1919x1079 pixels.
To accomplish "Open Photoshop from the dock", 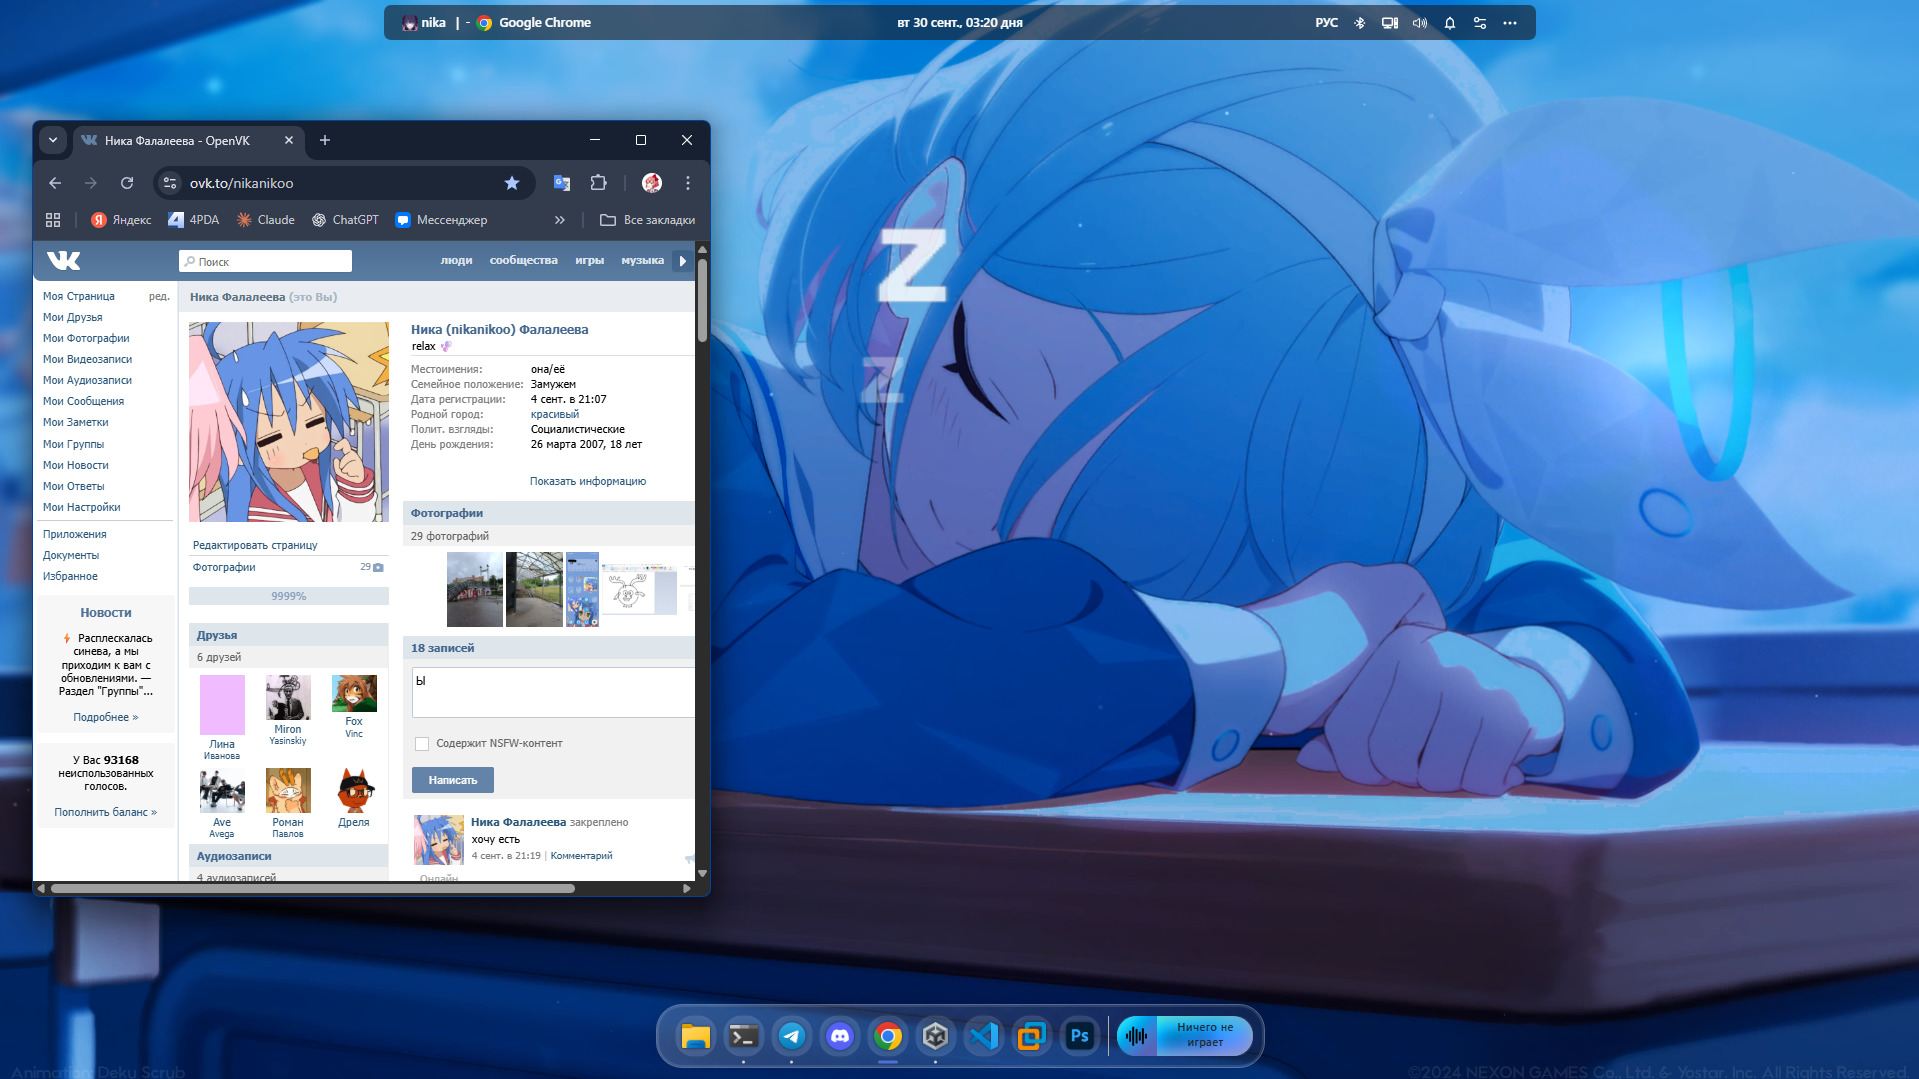I will point(1079,1036).
